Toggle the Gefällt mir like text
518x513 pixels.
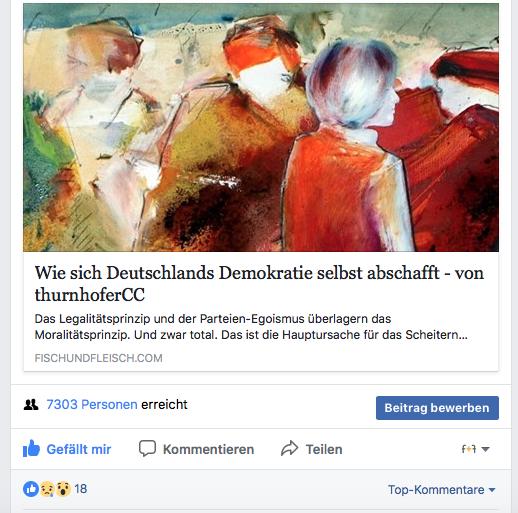pyautogui.click(x=79, y=449)
